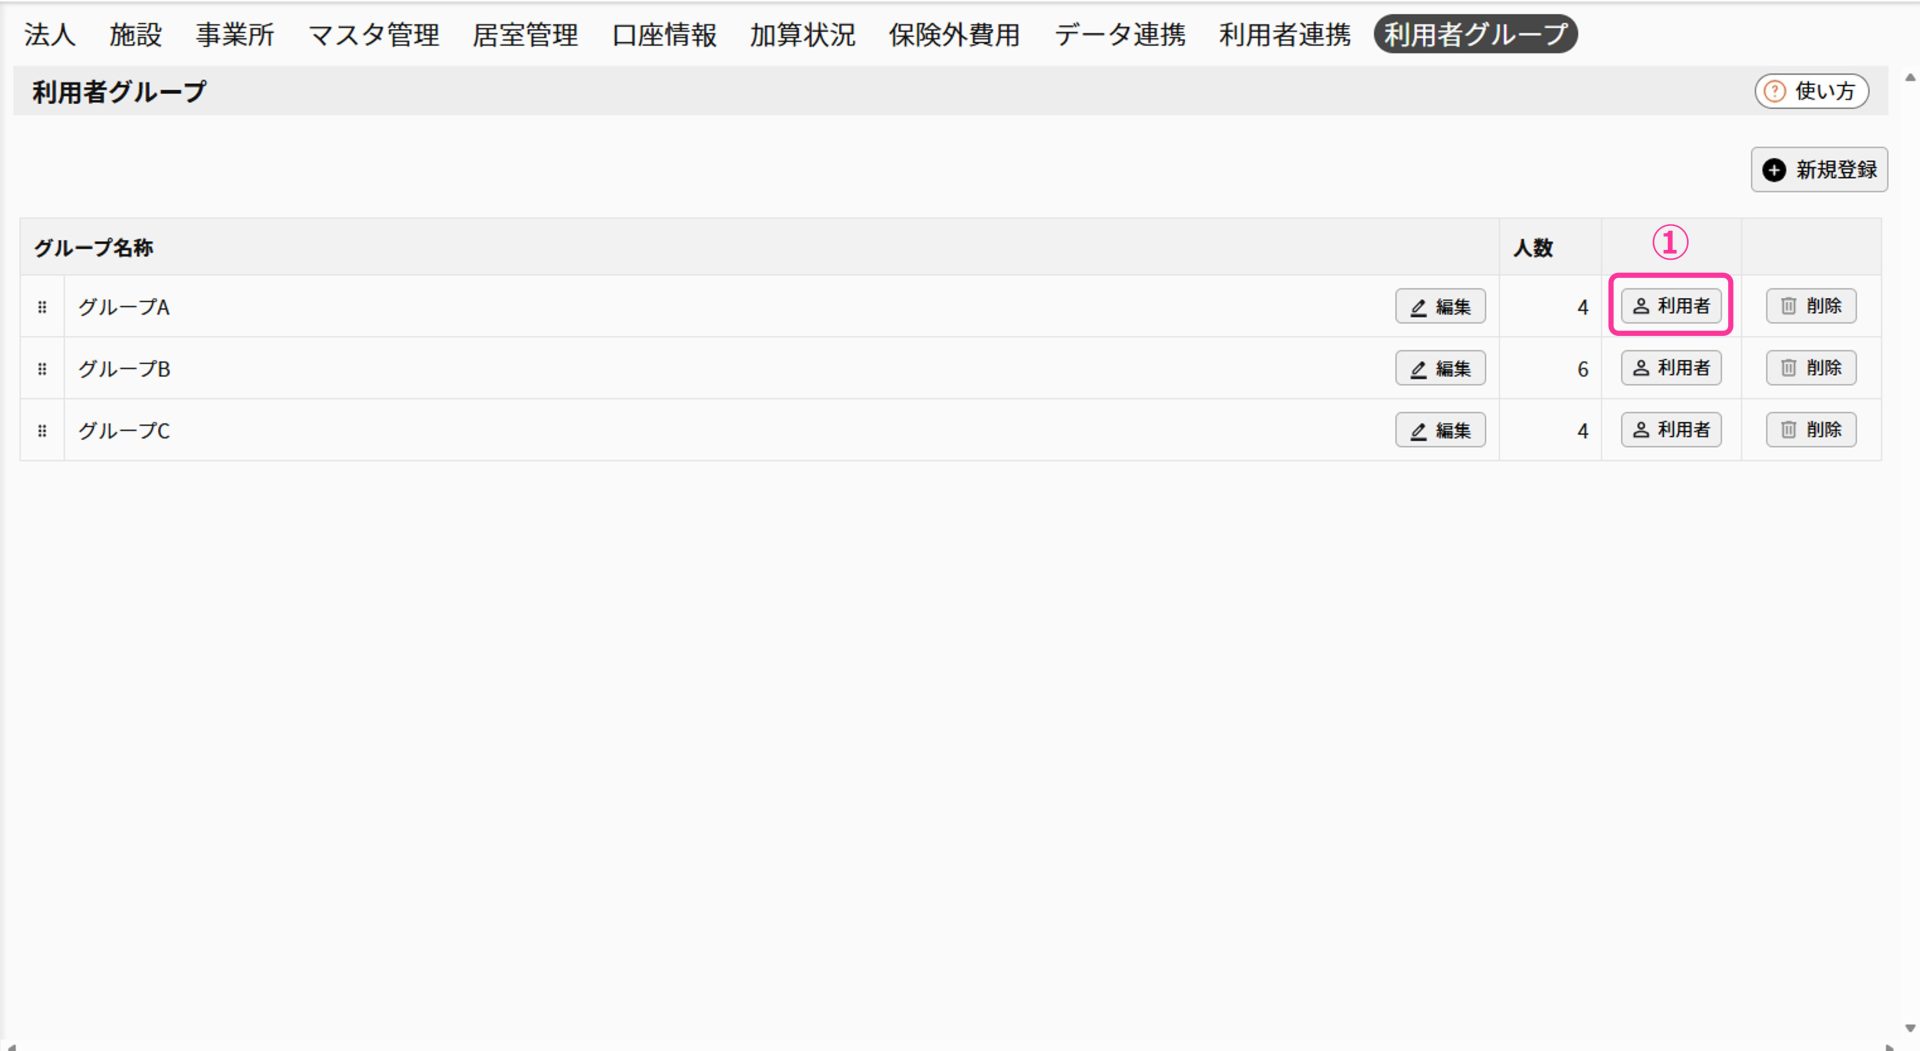The image size is (1920, 1051).
Task: Open 利用者 list for グループC
Action: [1671, 430]
